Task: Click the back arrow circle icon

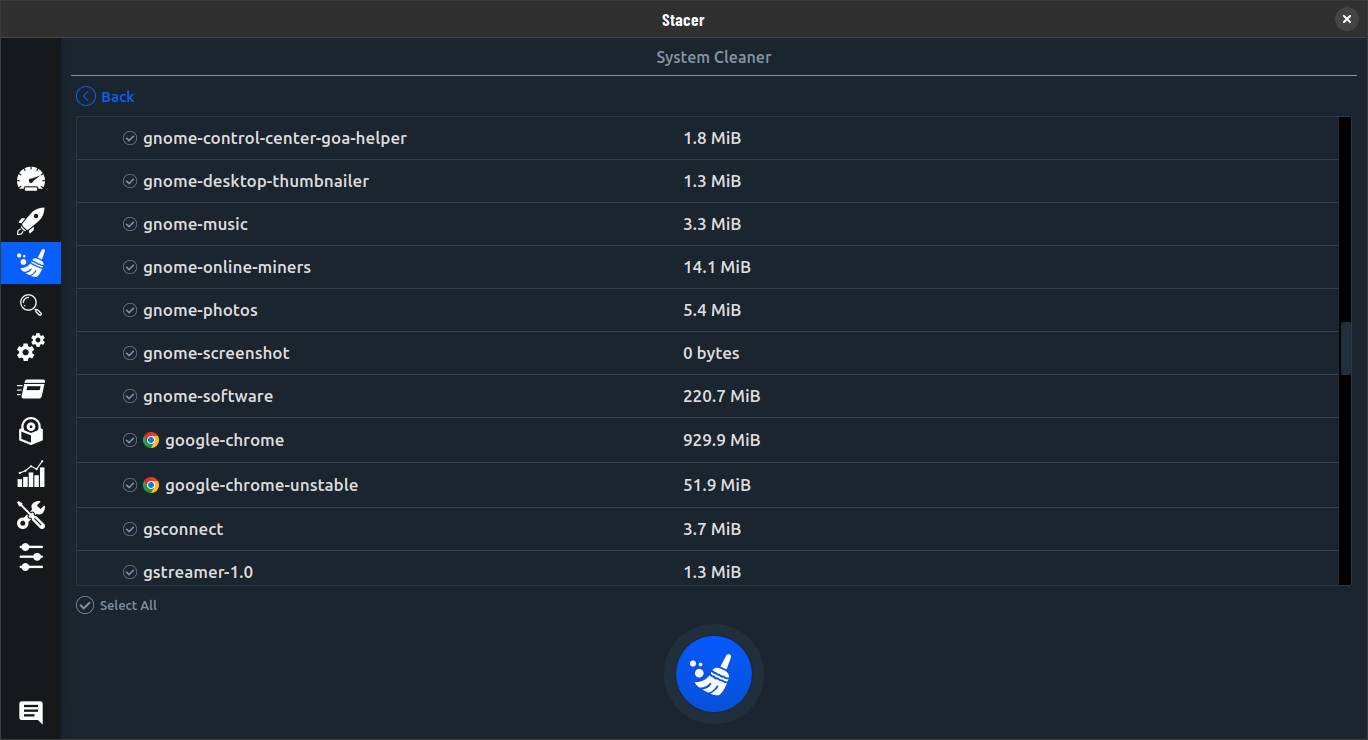Action: (86, 96)
